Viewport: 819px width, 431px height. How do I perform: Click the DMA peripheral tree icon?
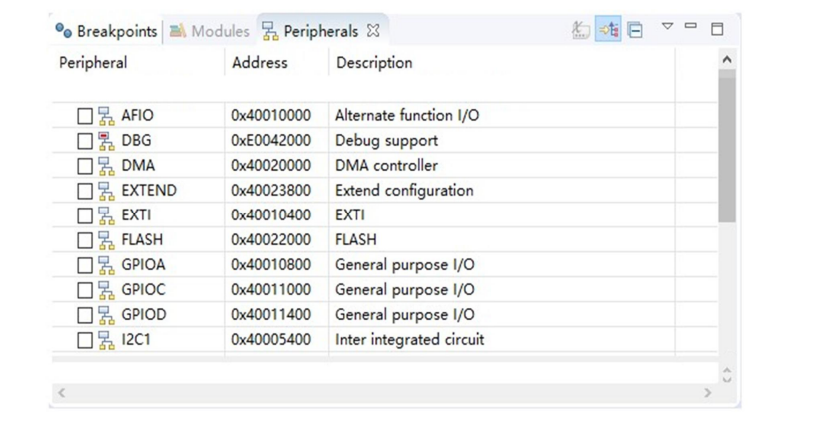(x=107, y=166)
